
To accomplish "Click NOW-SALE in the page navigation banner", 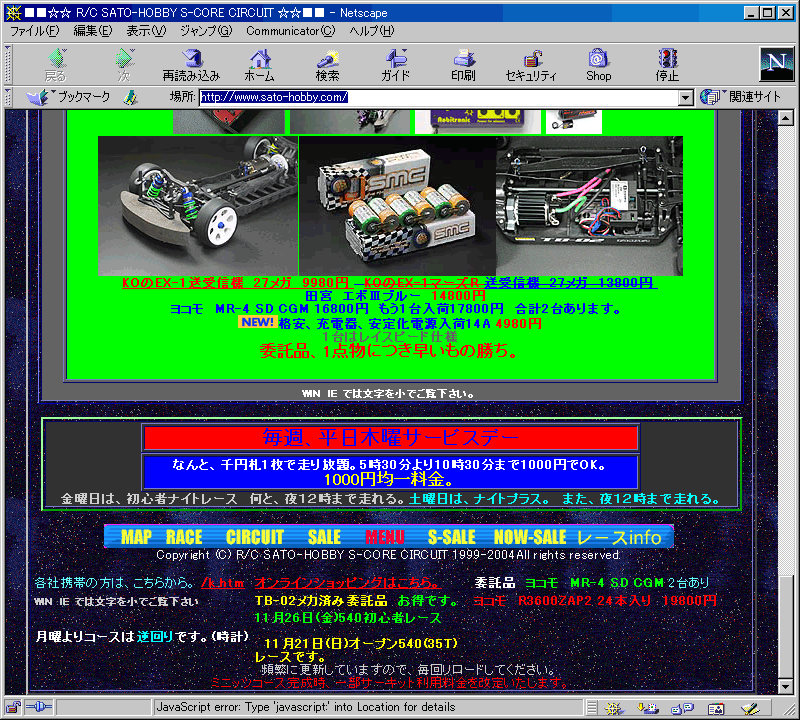I will pos(530,537).
